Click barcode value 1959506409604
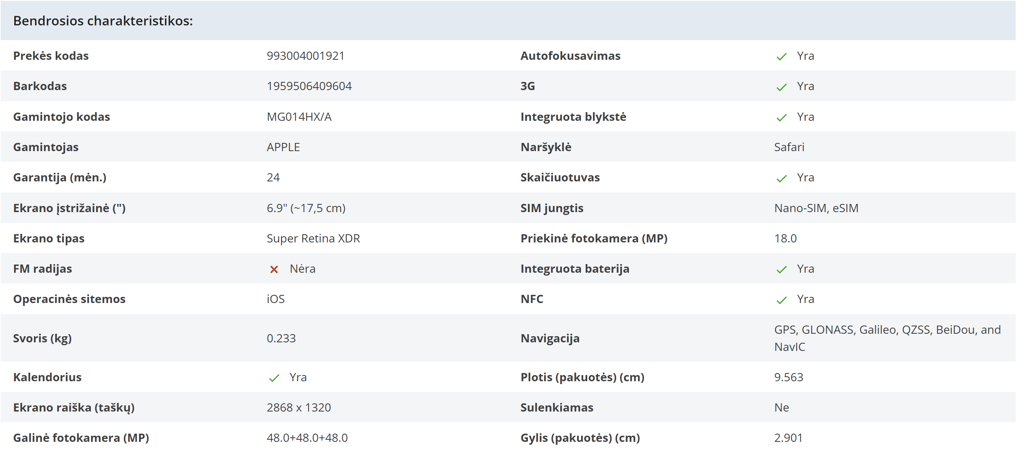This screenshot has height=466, width=1024. click(x=309, y=86)
